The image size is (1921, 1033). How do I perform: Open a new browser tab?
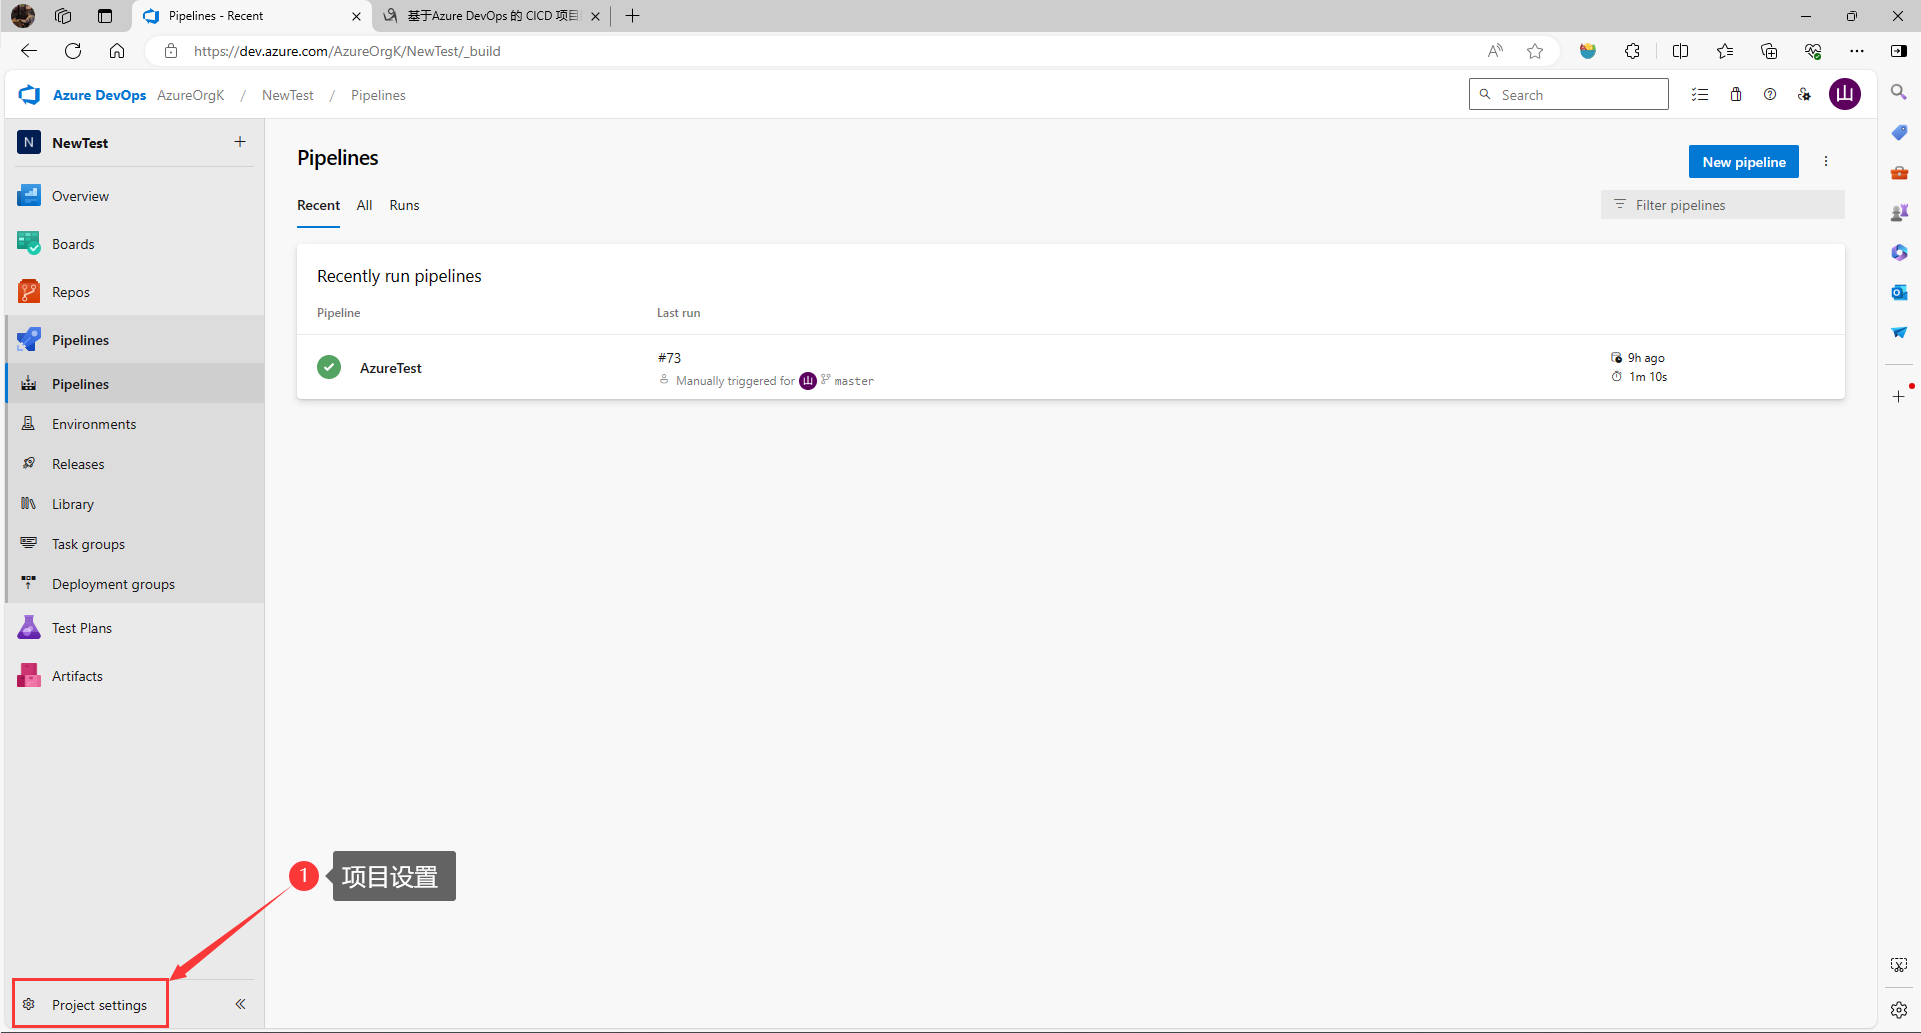(632, 16)
